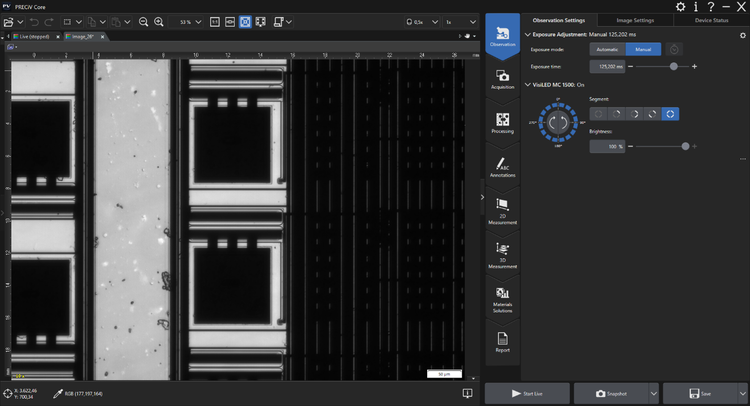Set exposure mode to Manual
750x406 pixels.
click(x=643, y=48)
